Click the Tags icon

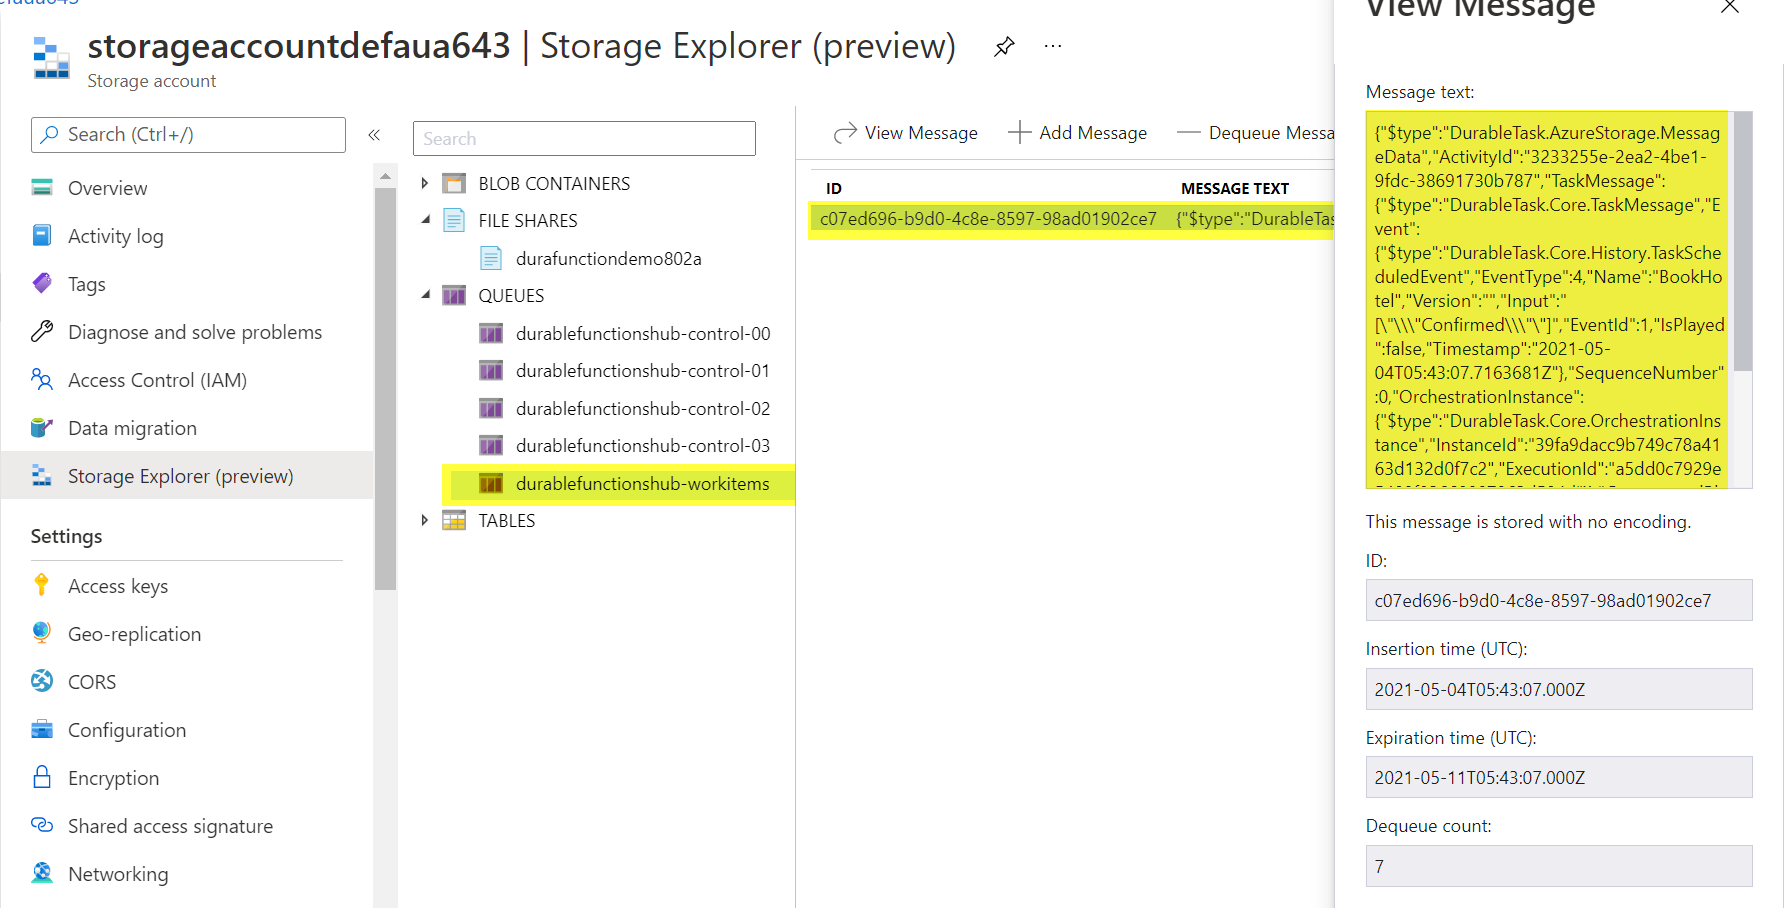tap(41, 283)
